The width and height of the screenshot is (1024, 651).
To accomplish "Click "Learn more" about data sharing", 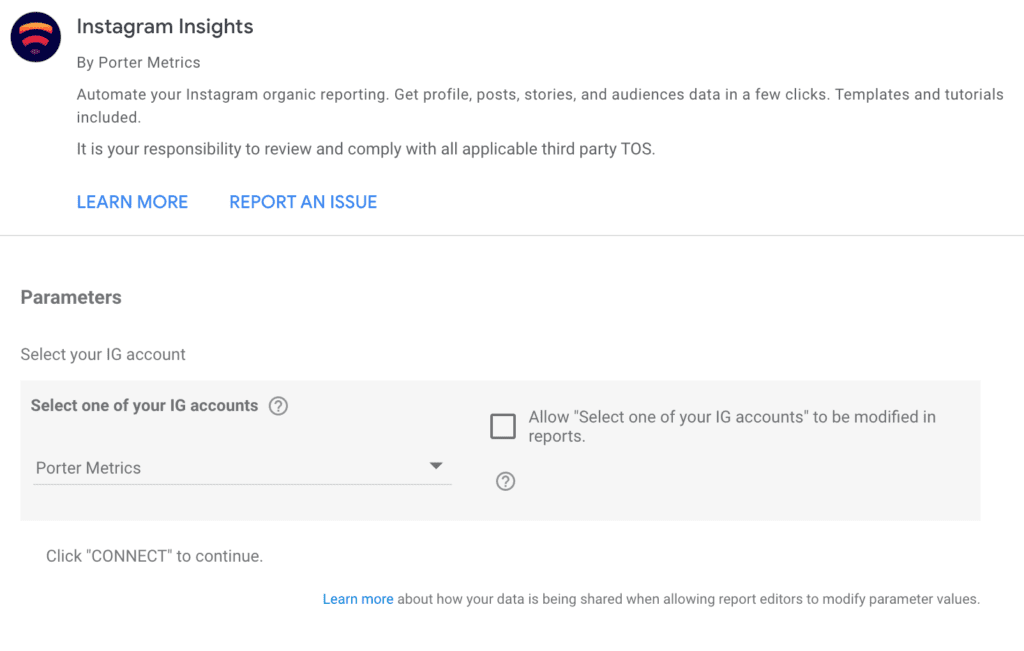I will coord(358,598).
